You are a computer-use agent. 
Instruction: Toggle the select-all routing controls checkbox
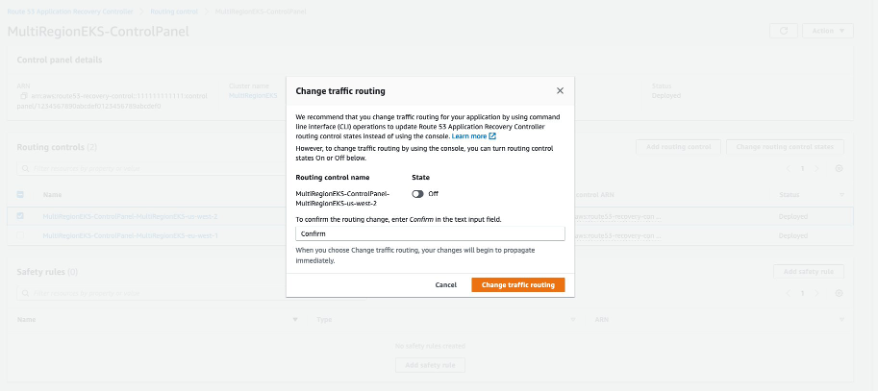21,195
